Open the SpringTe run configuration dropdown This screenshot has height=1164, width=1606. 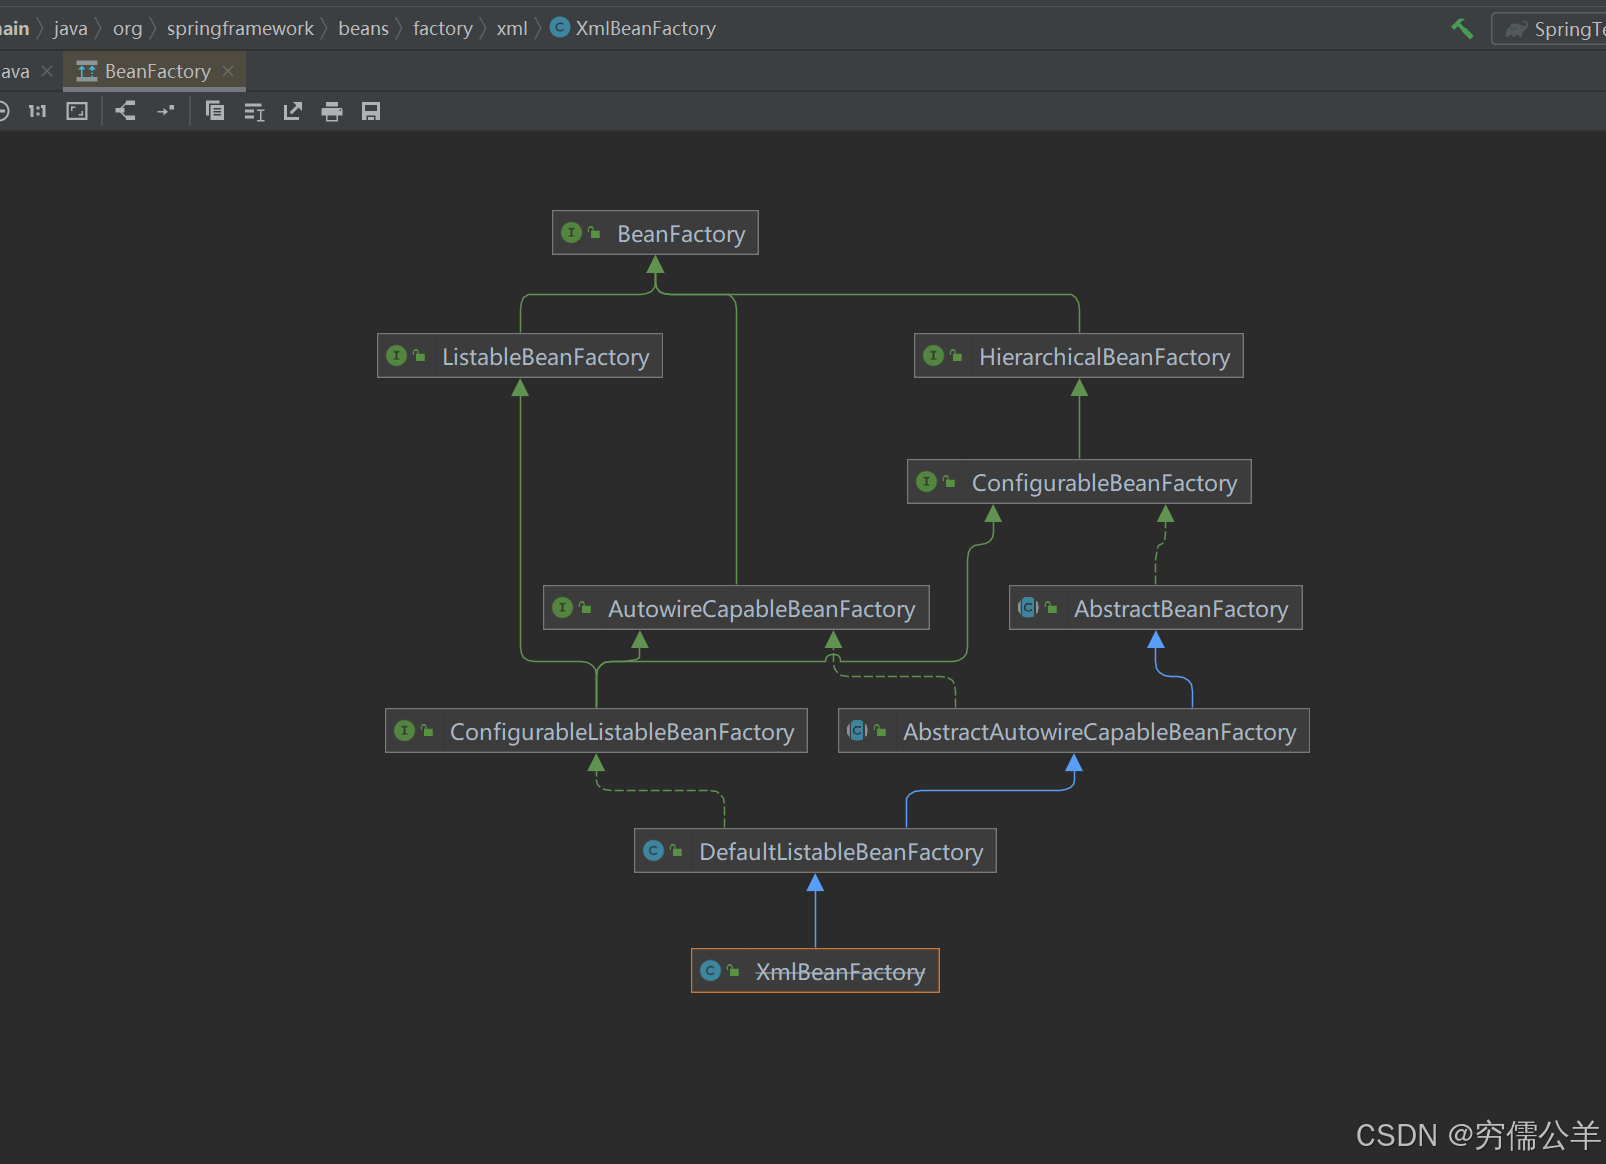[1550, 29]
